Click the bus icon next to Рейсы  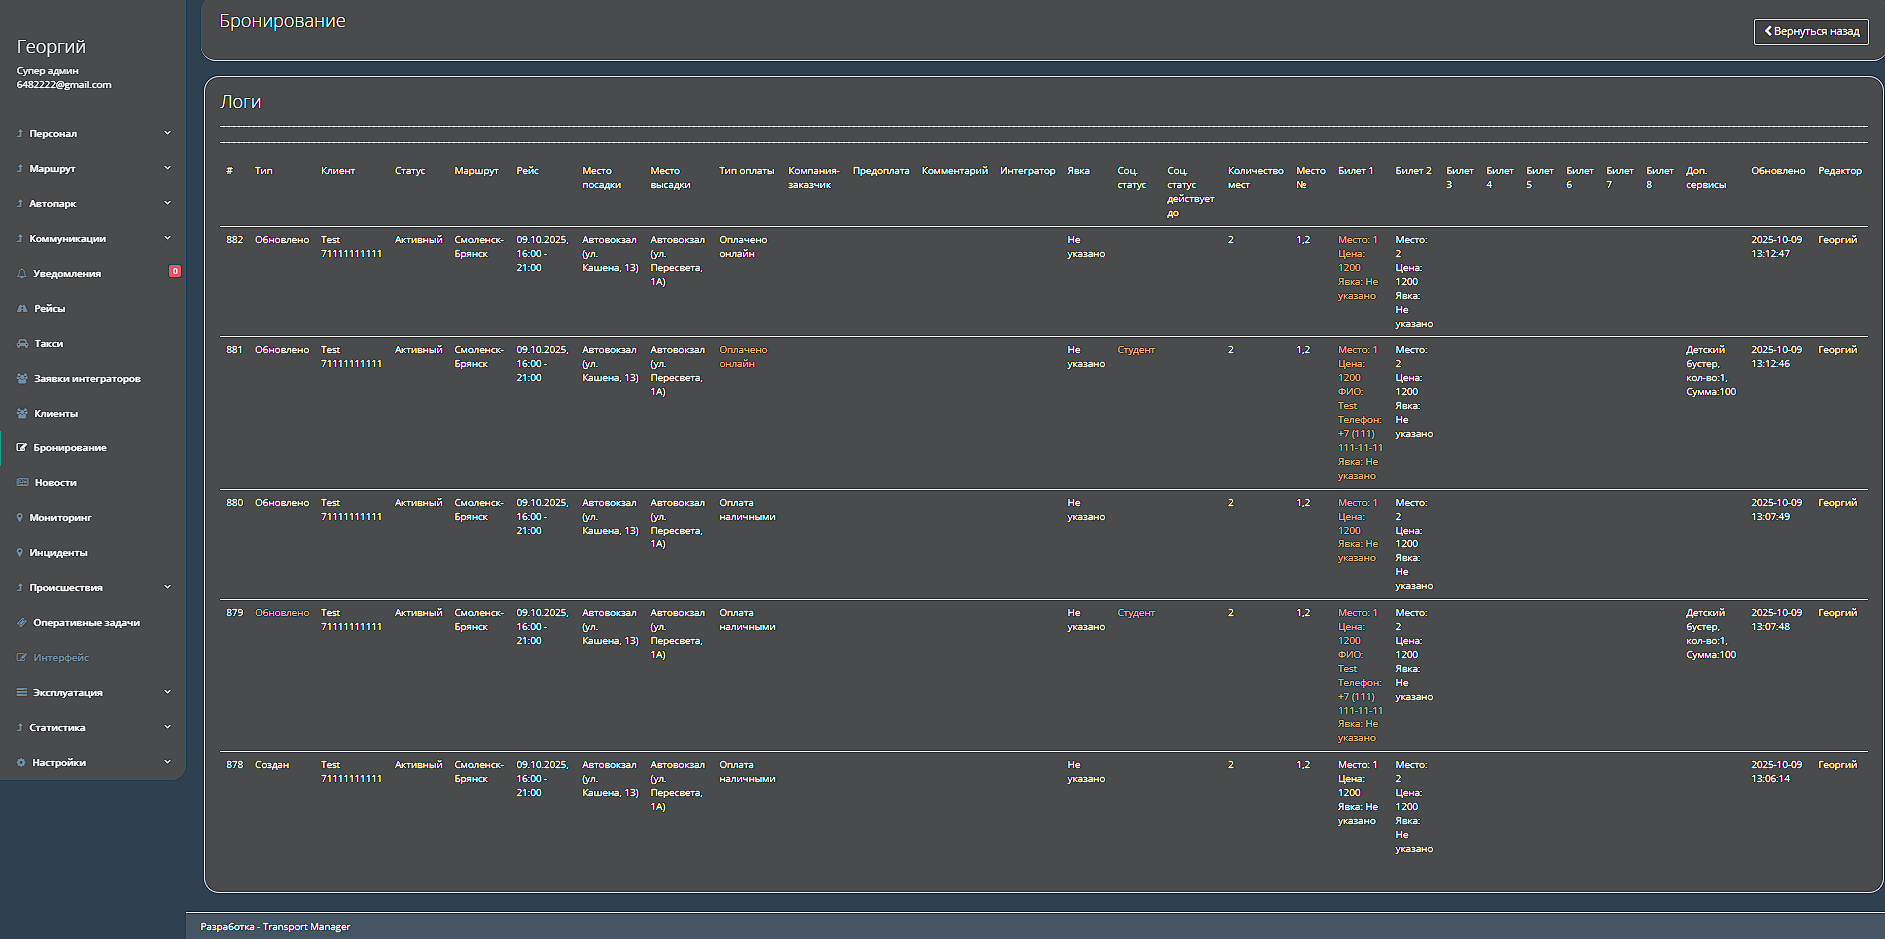coord(22,308)
